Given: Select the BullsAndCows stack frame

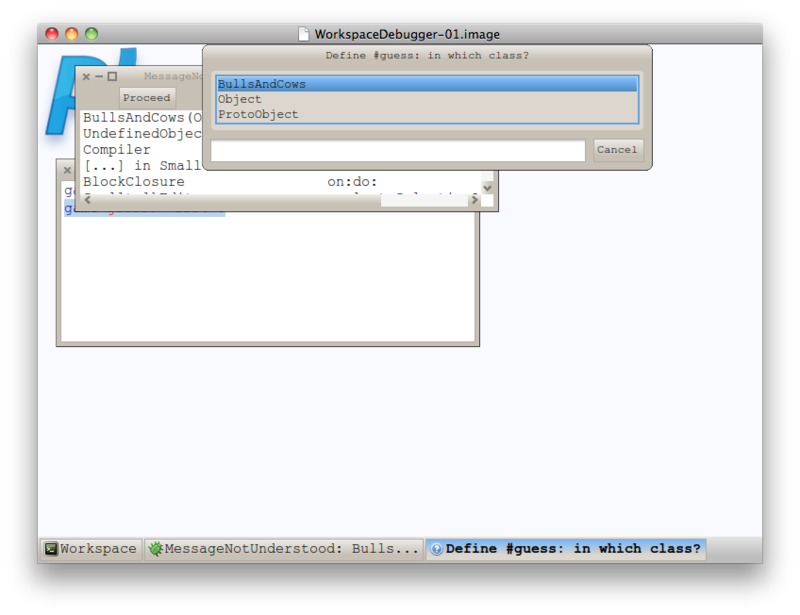Looking at the screenshot, I should click(142, 117).
